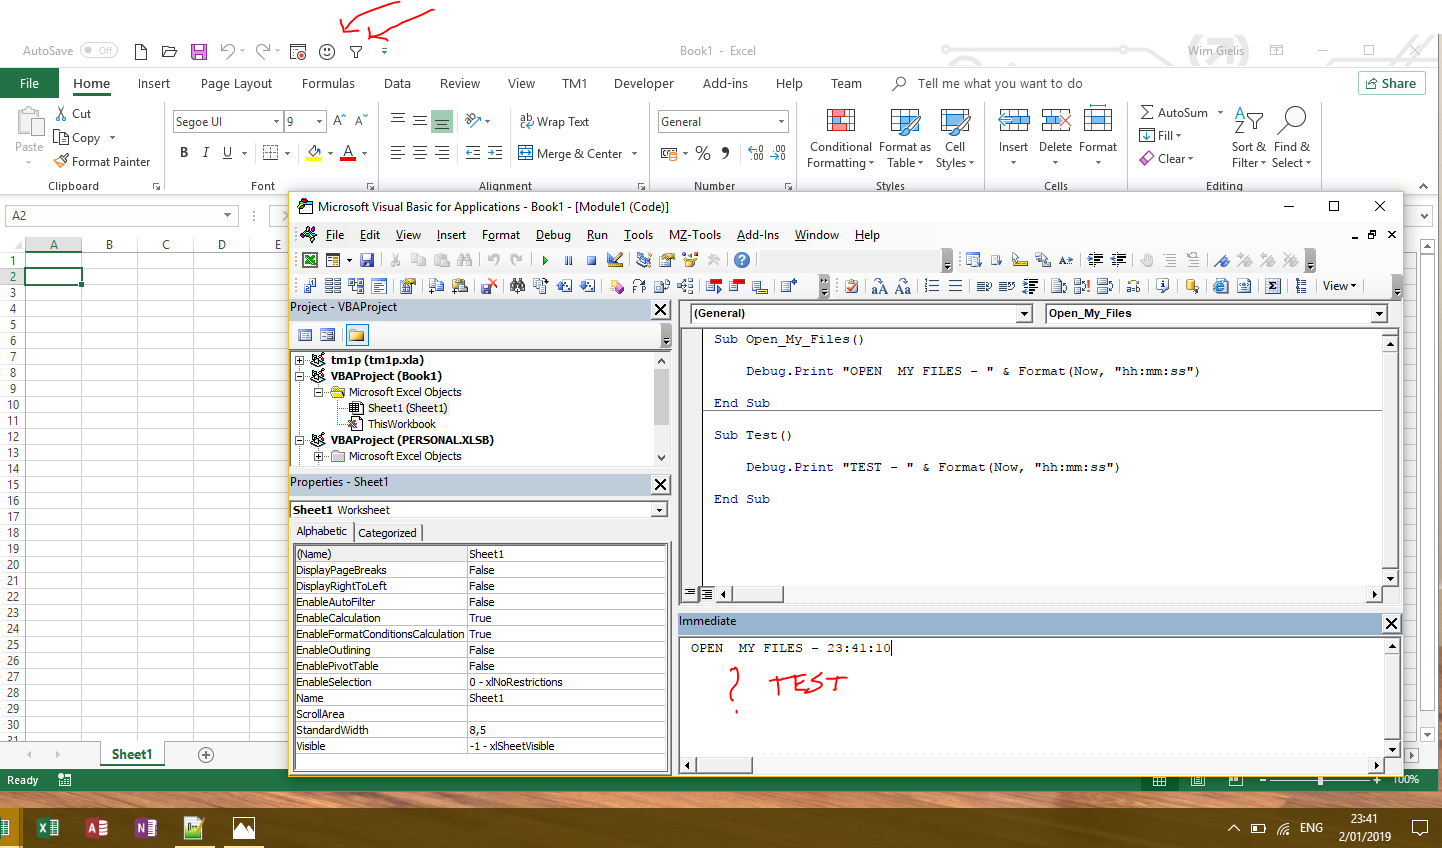Click the Comment Block icon in Edit toolbar

click(x=1170, y=260)
